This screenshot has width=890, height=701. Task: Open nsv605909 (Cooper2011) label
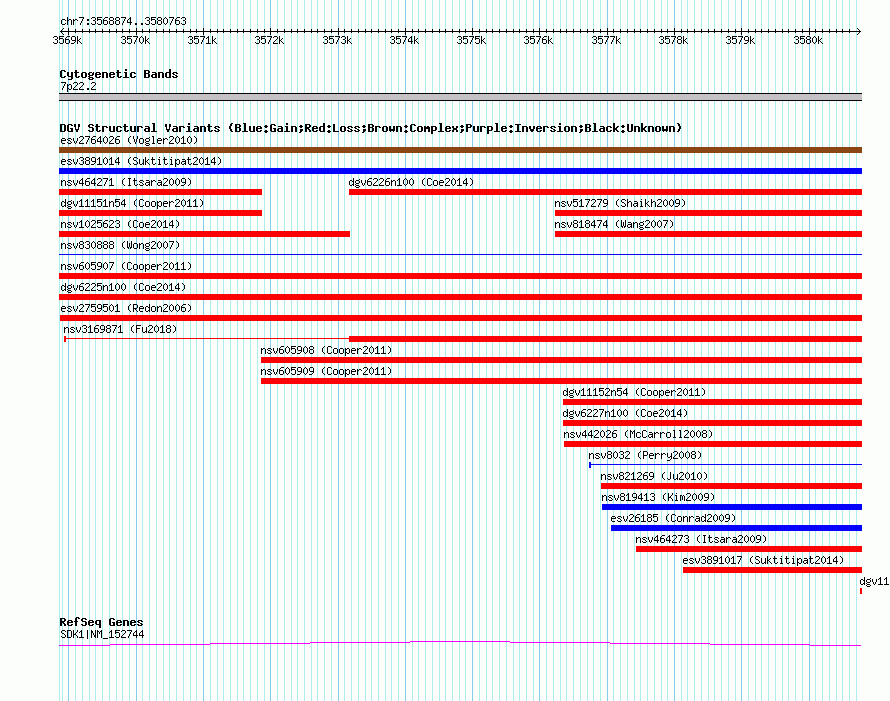coord(326,371)
